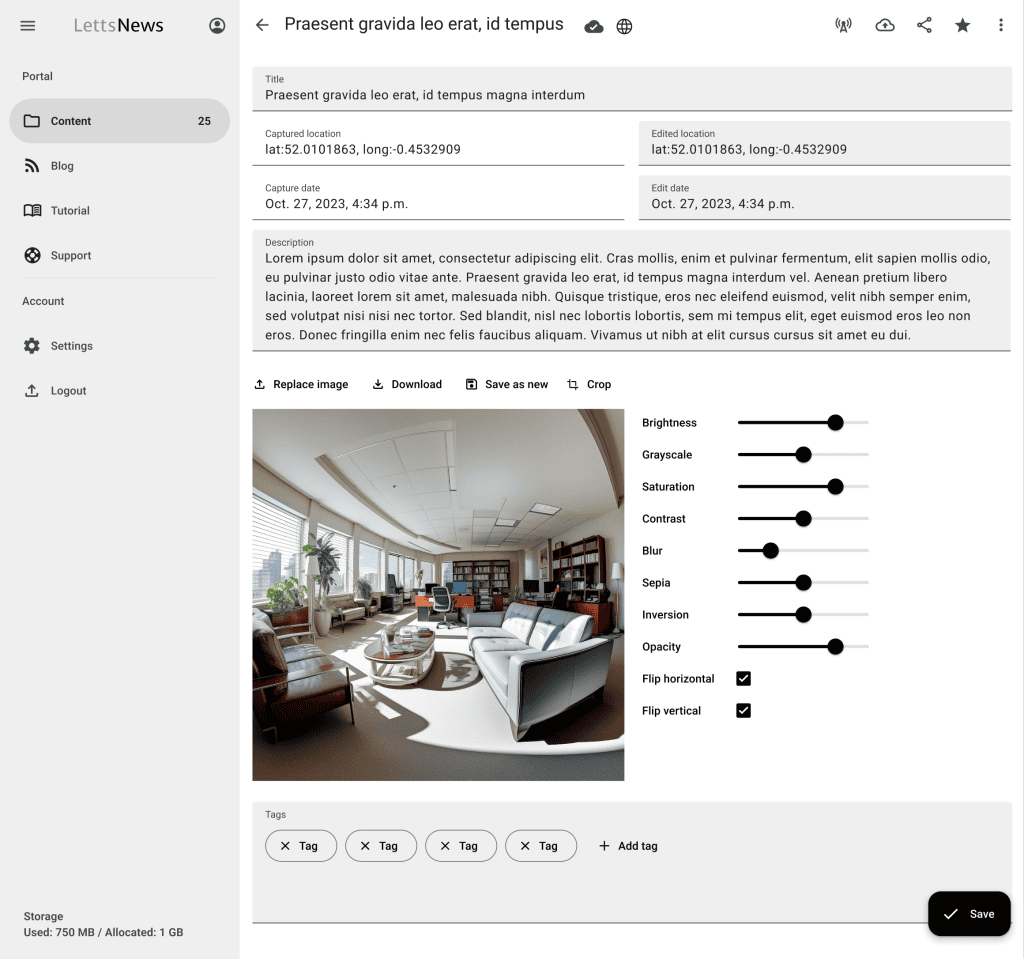Open Settings in the Account section
Image resolution: width=1024 pixels, height=959 pixels.
tap(71, 346)
